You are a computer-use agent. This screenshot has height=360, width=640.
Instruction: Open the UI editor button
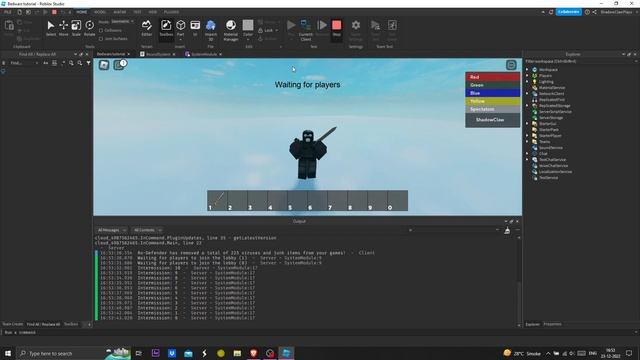coord(195,28)
